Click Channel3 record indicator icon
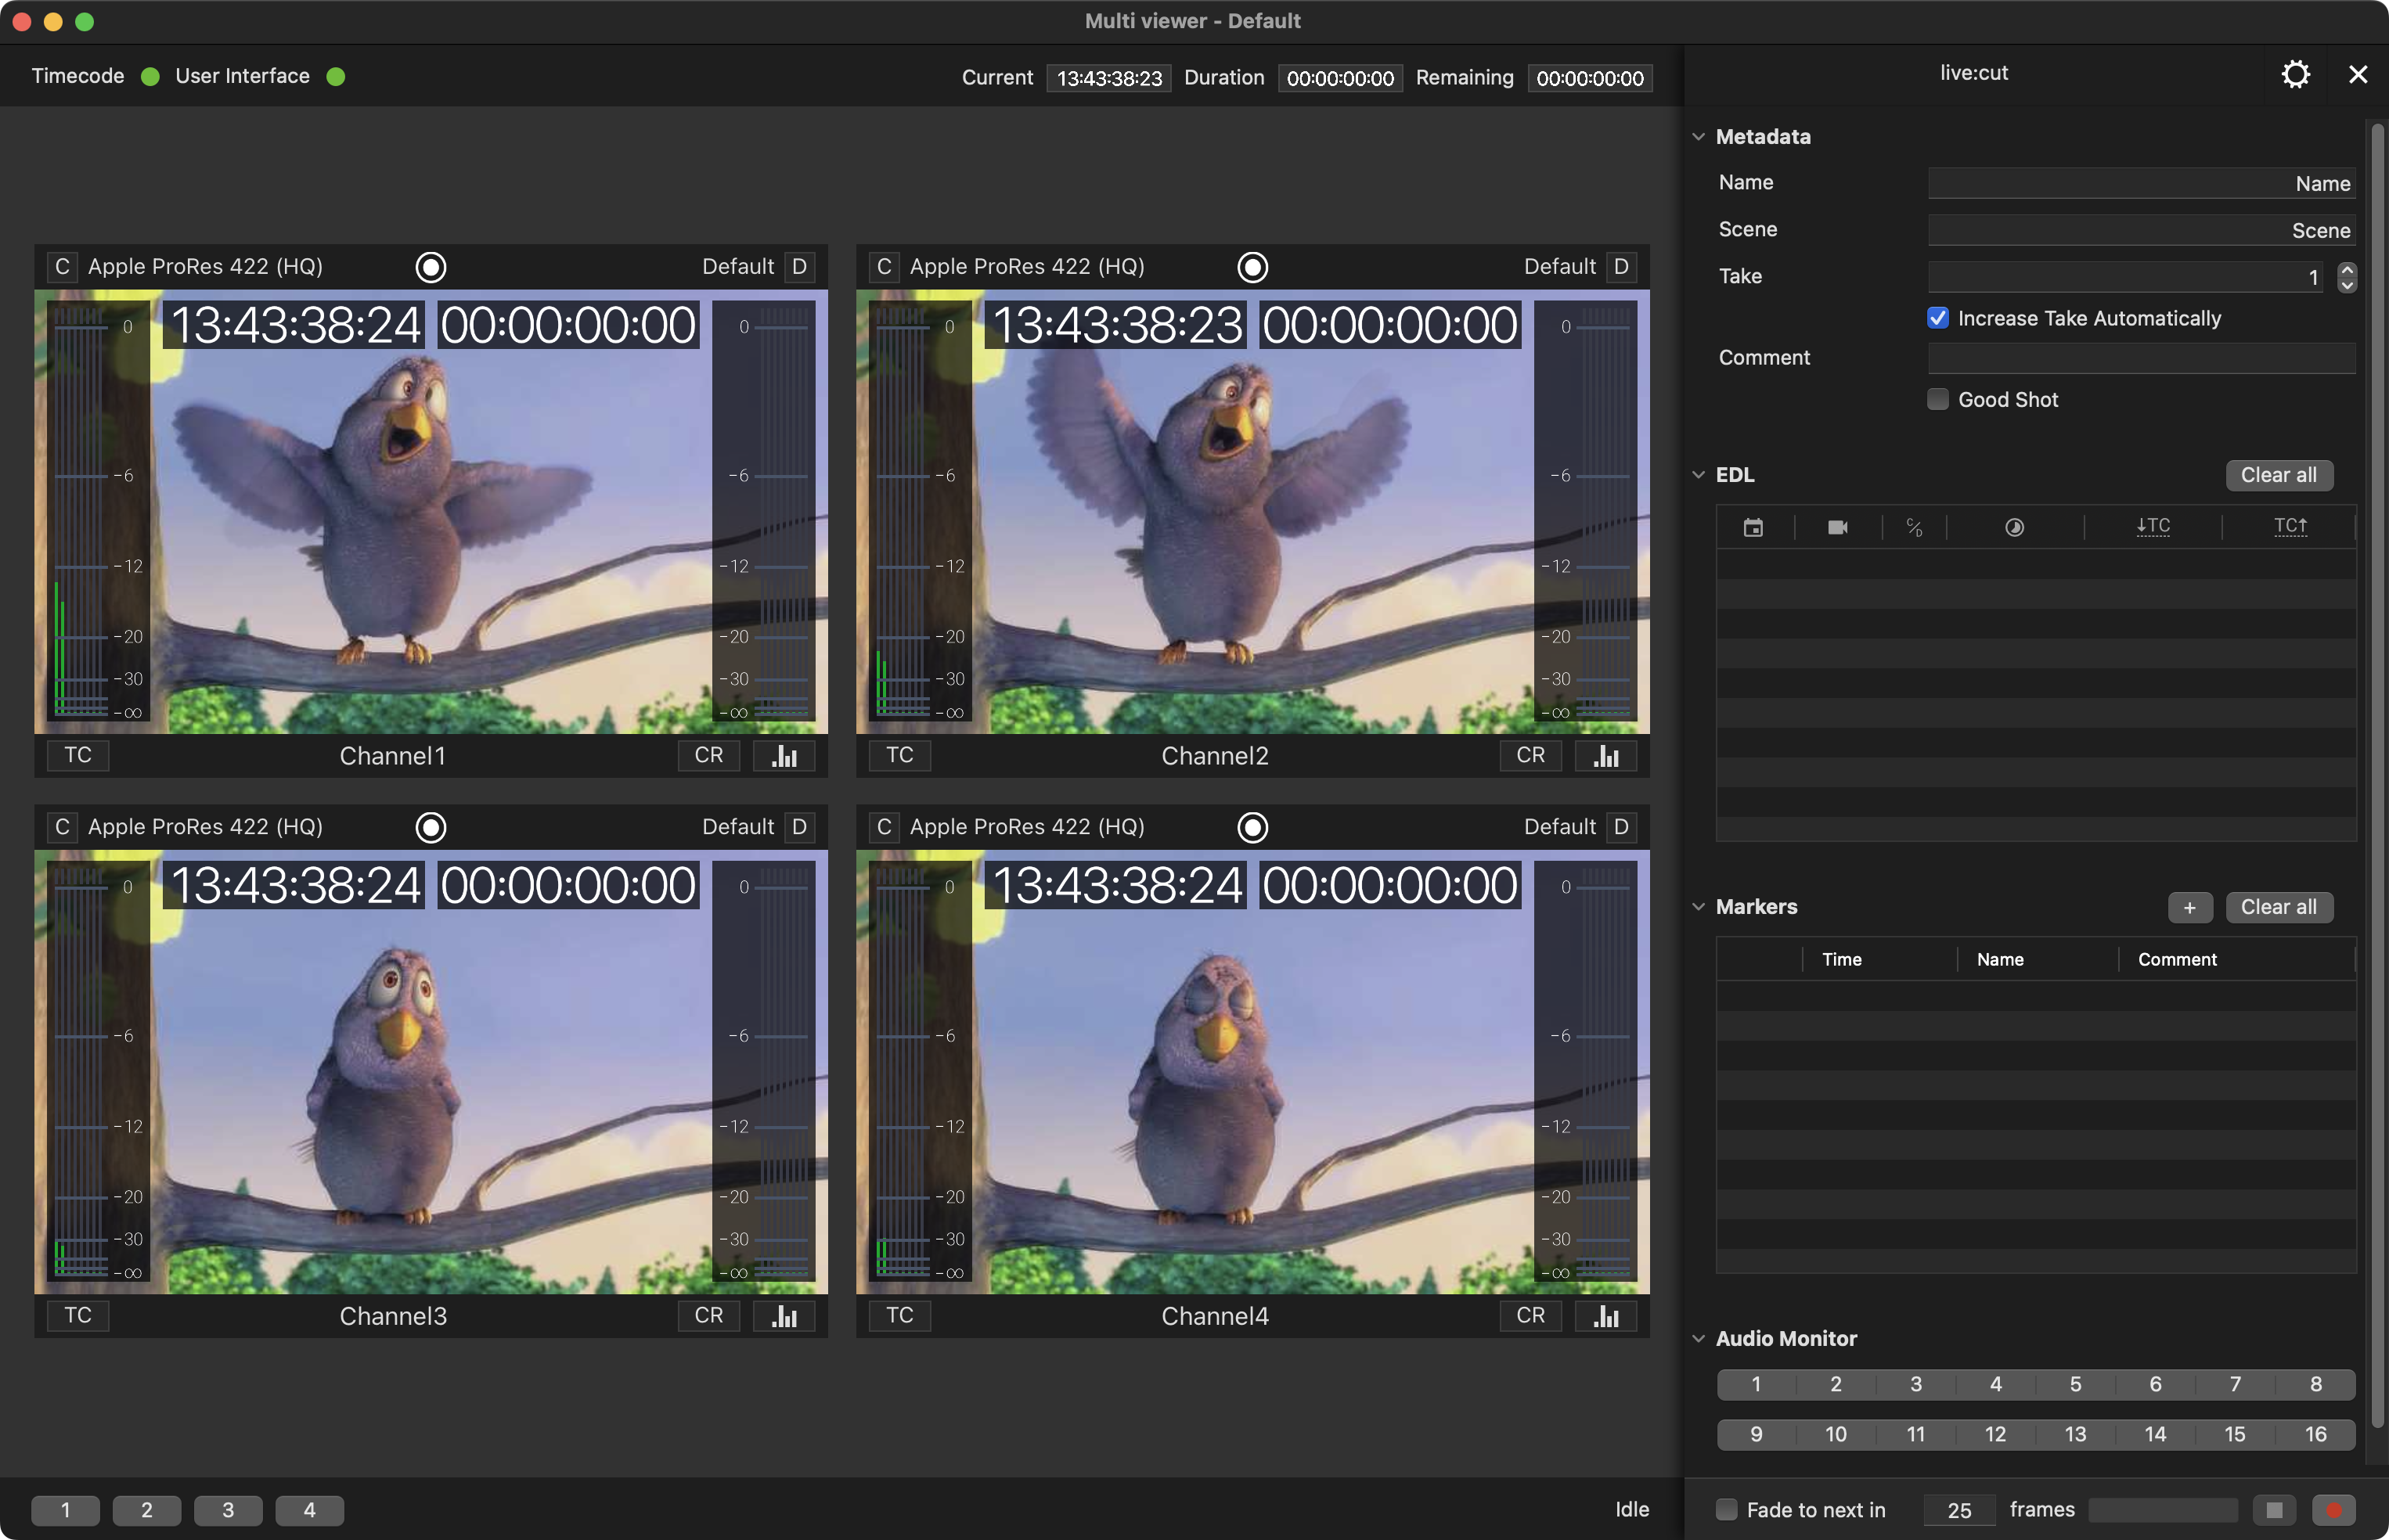 point(431,827)
